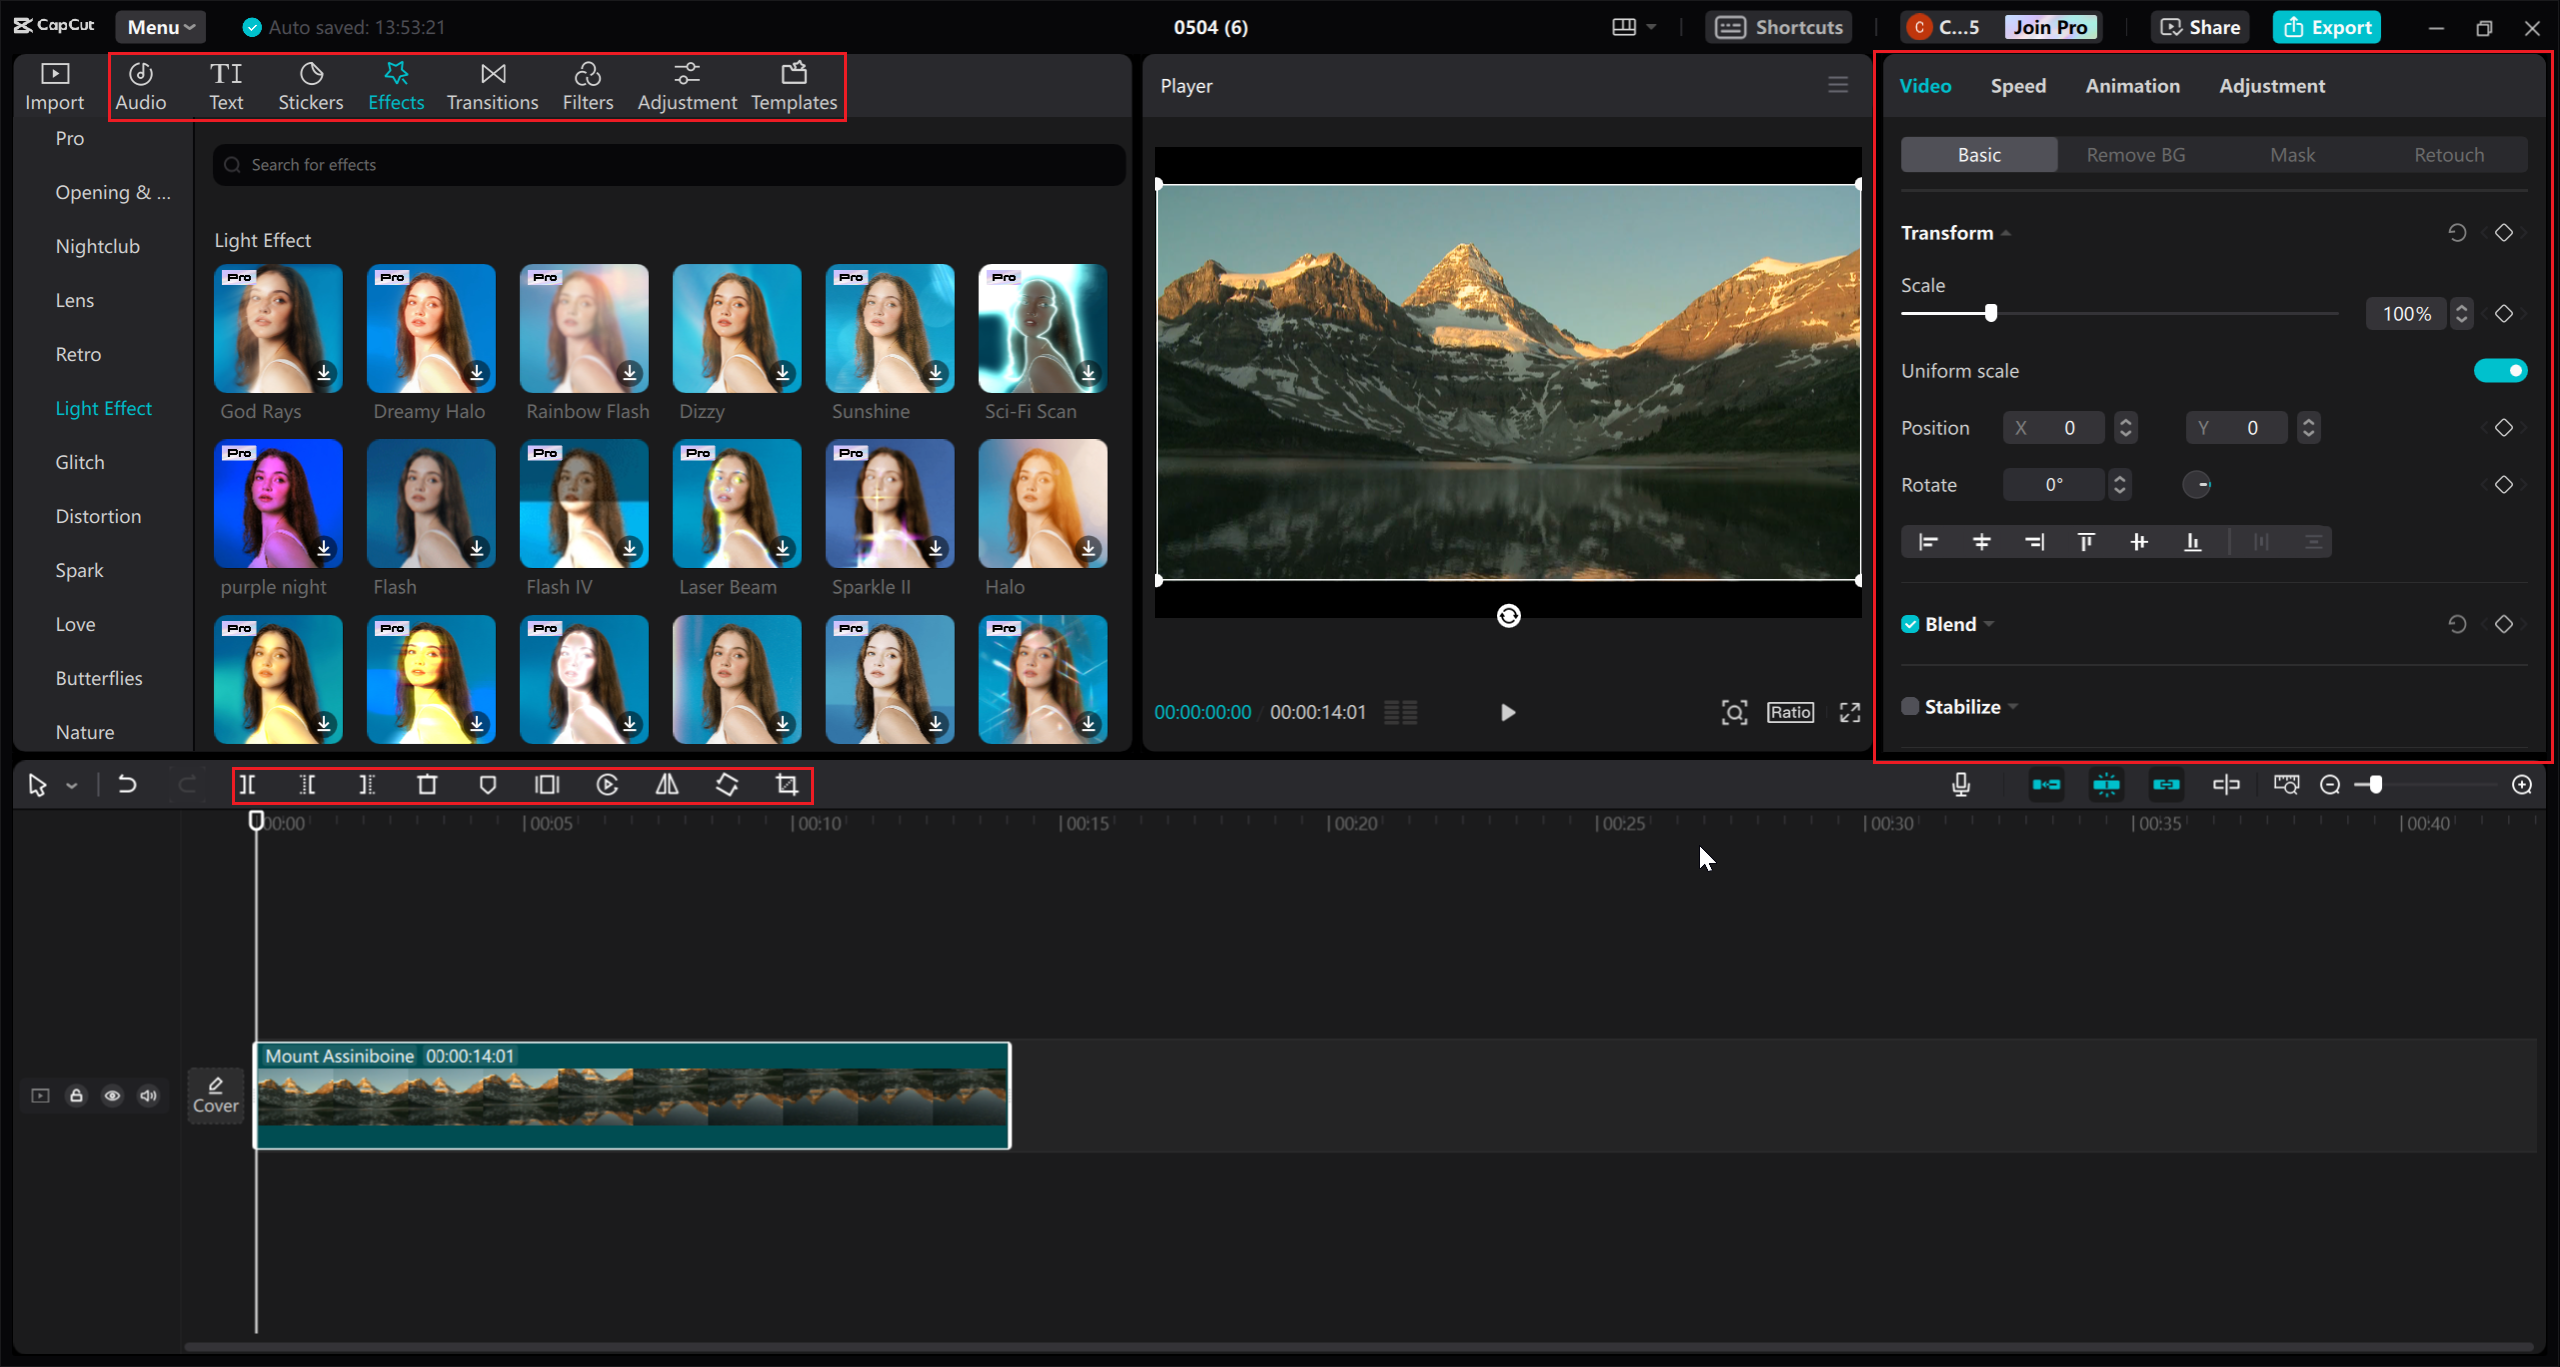Delete the selected clip with trash icon
2560x1367 pixels.
coord(427,785)
